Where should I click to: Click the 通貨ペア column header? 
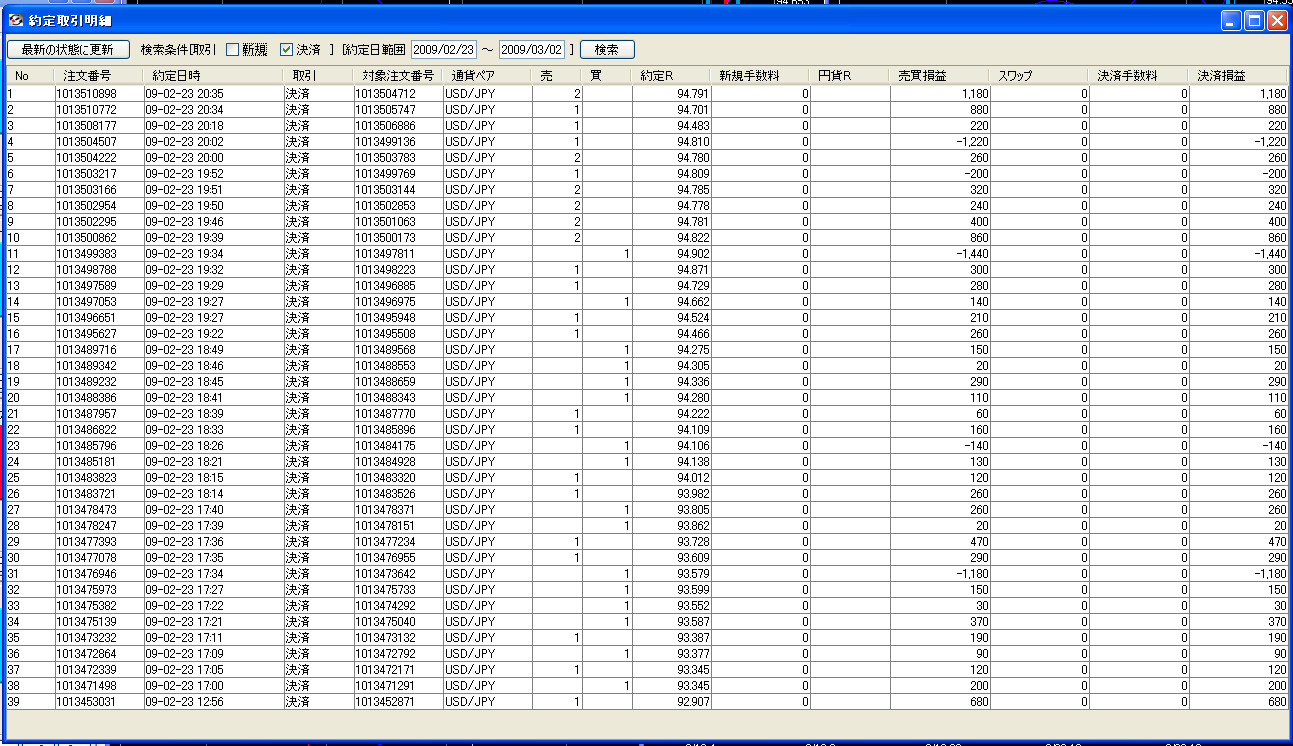tap(487, 76)
